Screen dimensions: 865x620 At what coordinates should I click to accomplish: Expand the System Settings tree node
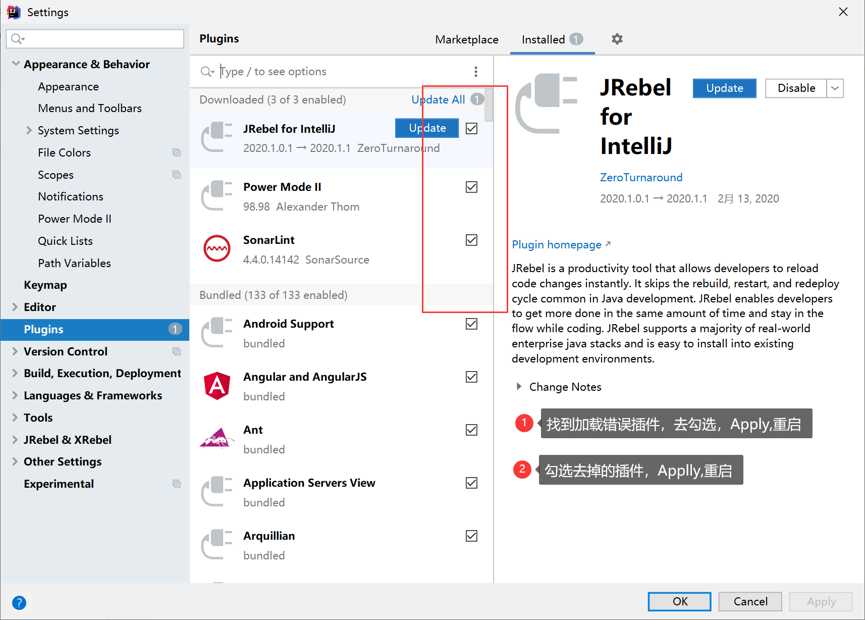pos(29,130)
